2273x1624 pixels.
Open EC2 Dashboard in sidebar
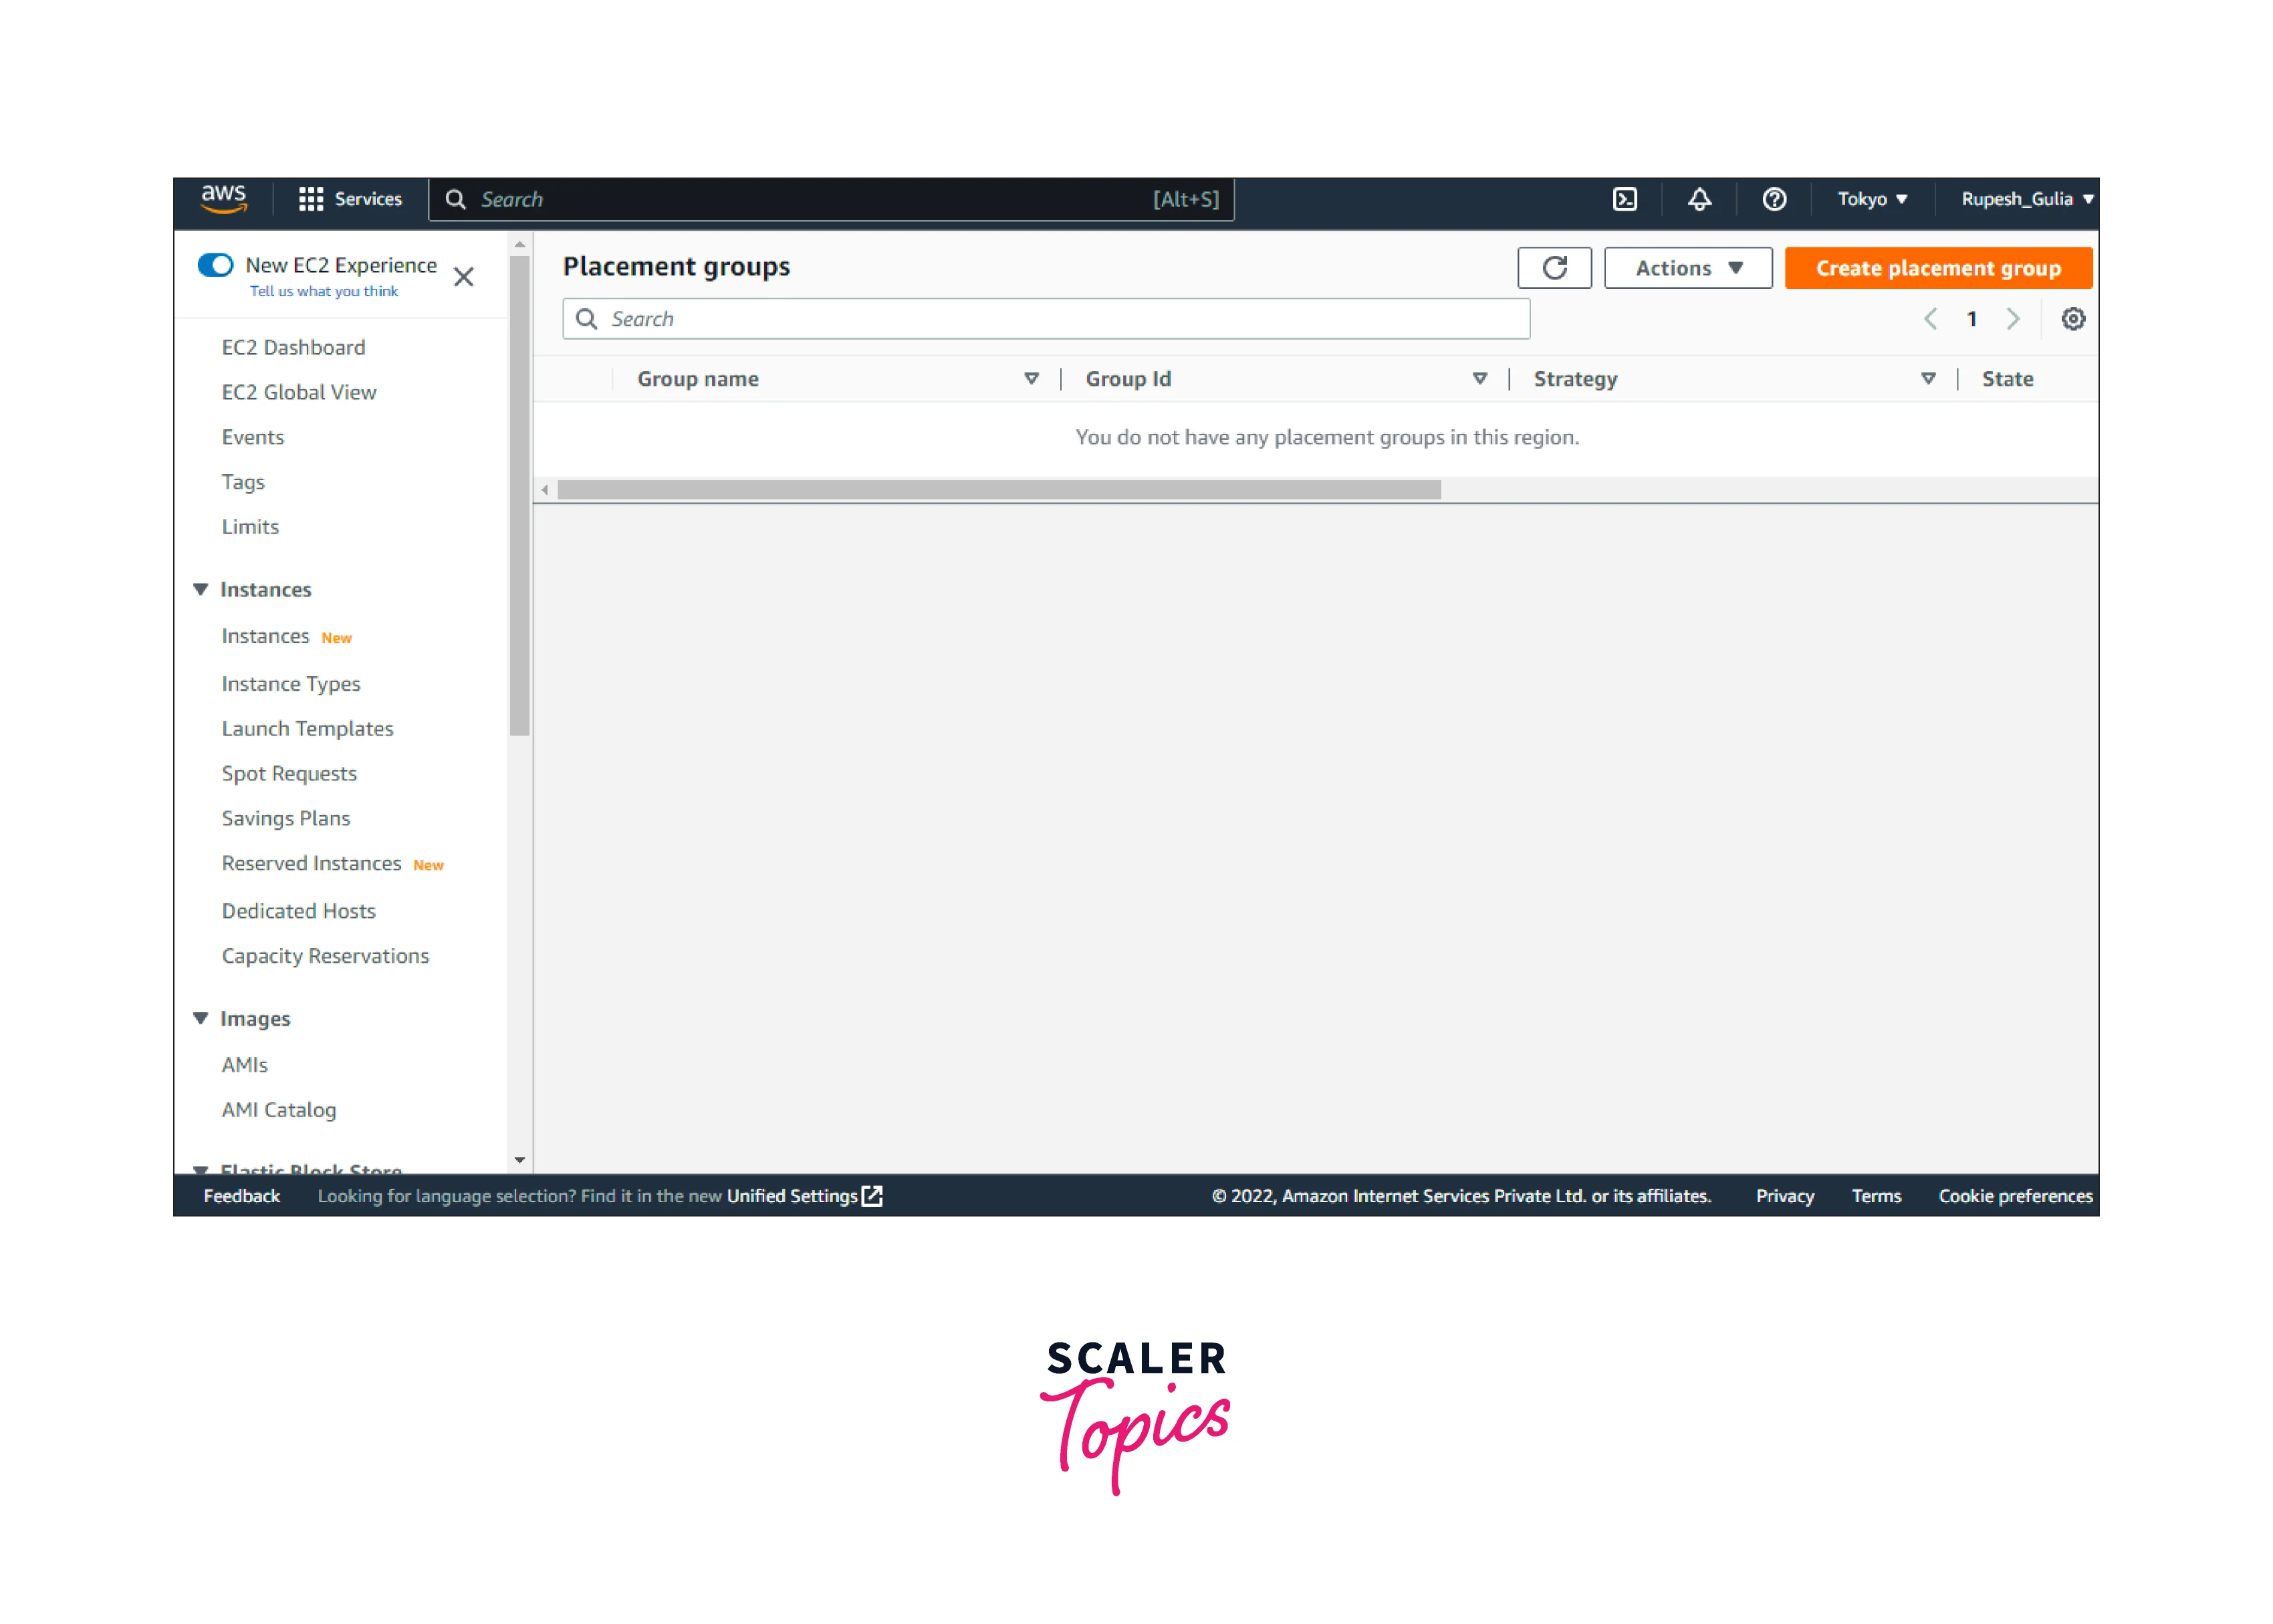click(x=293, y=347)
